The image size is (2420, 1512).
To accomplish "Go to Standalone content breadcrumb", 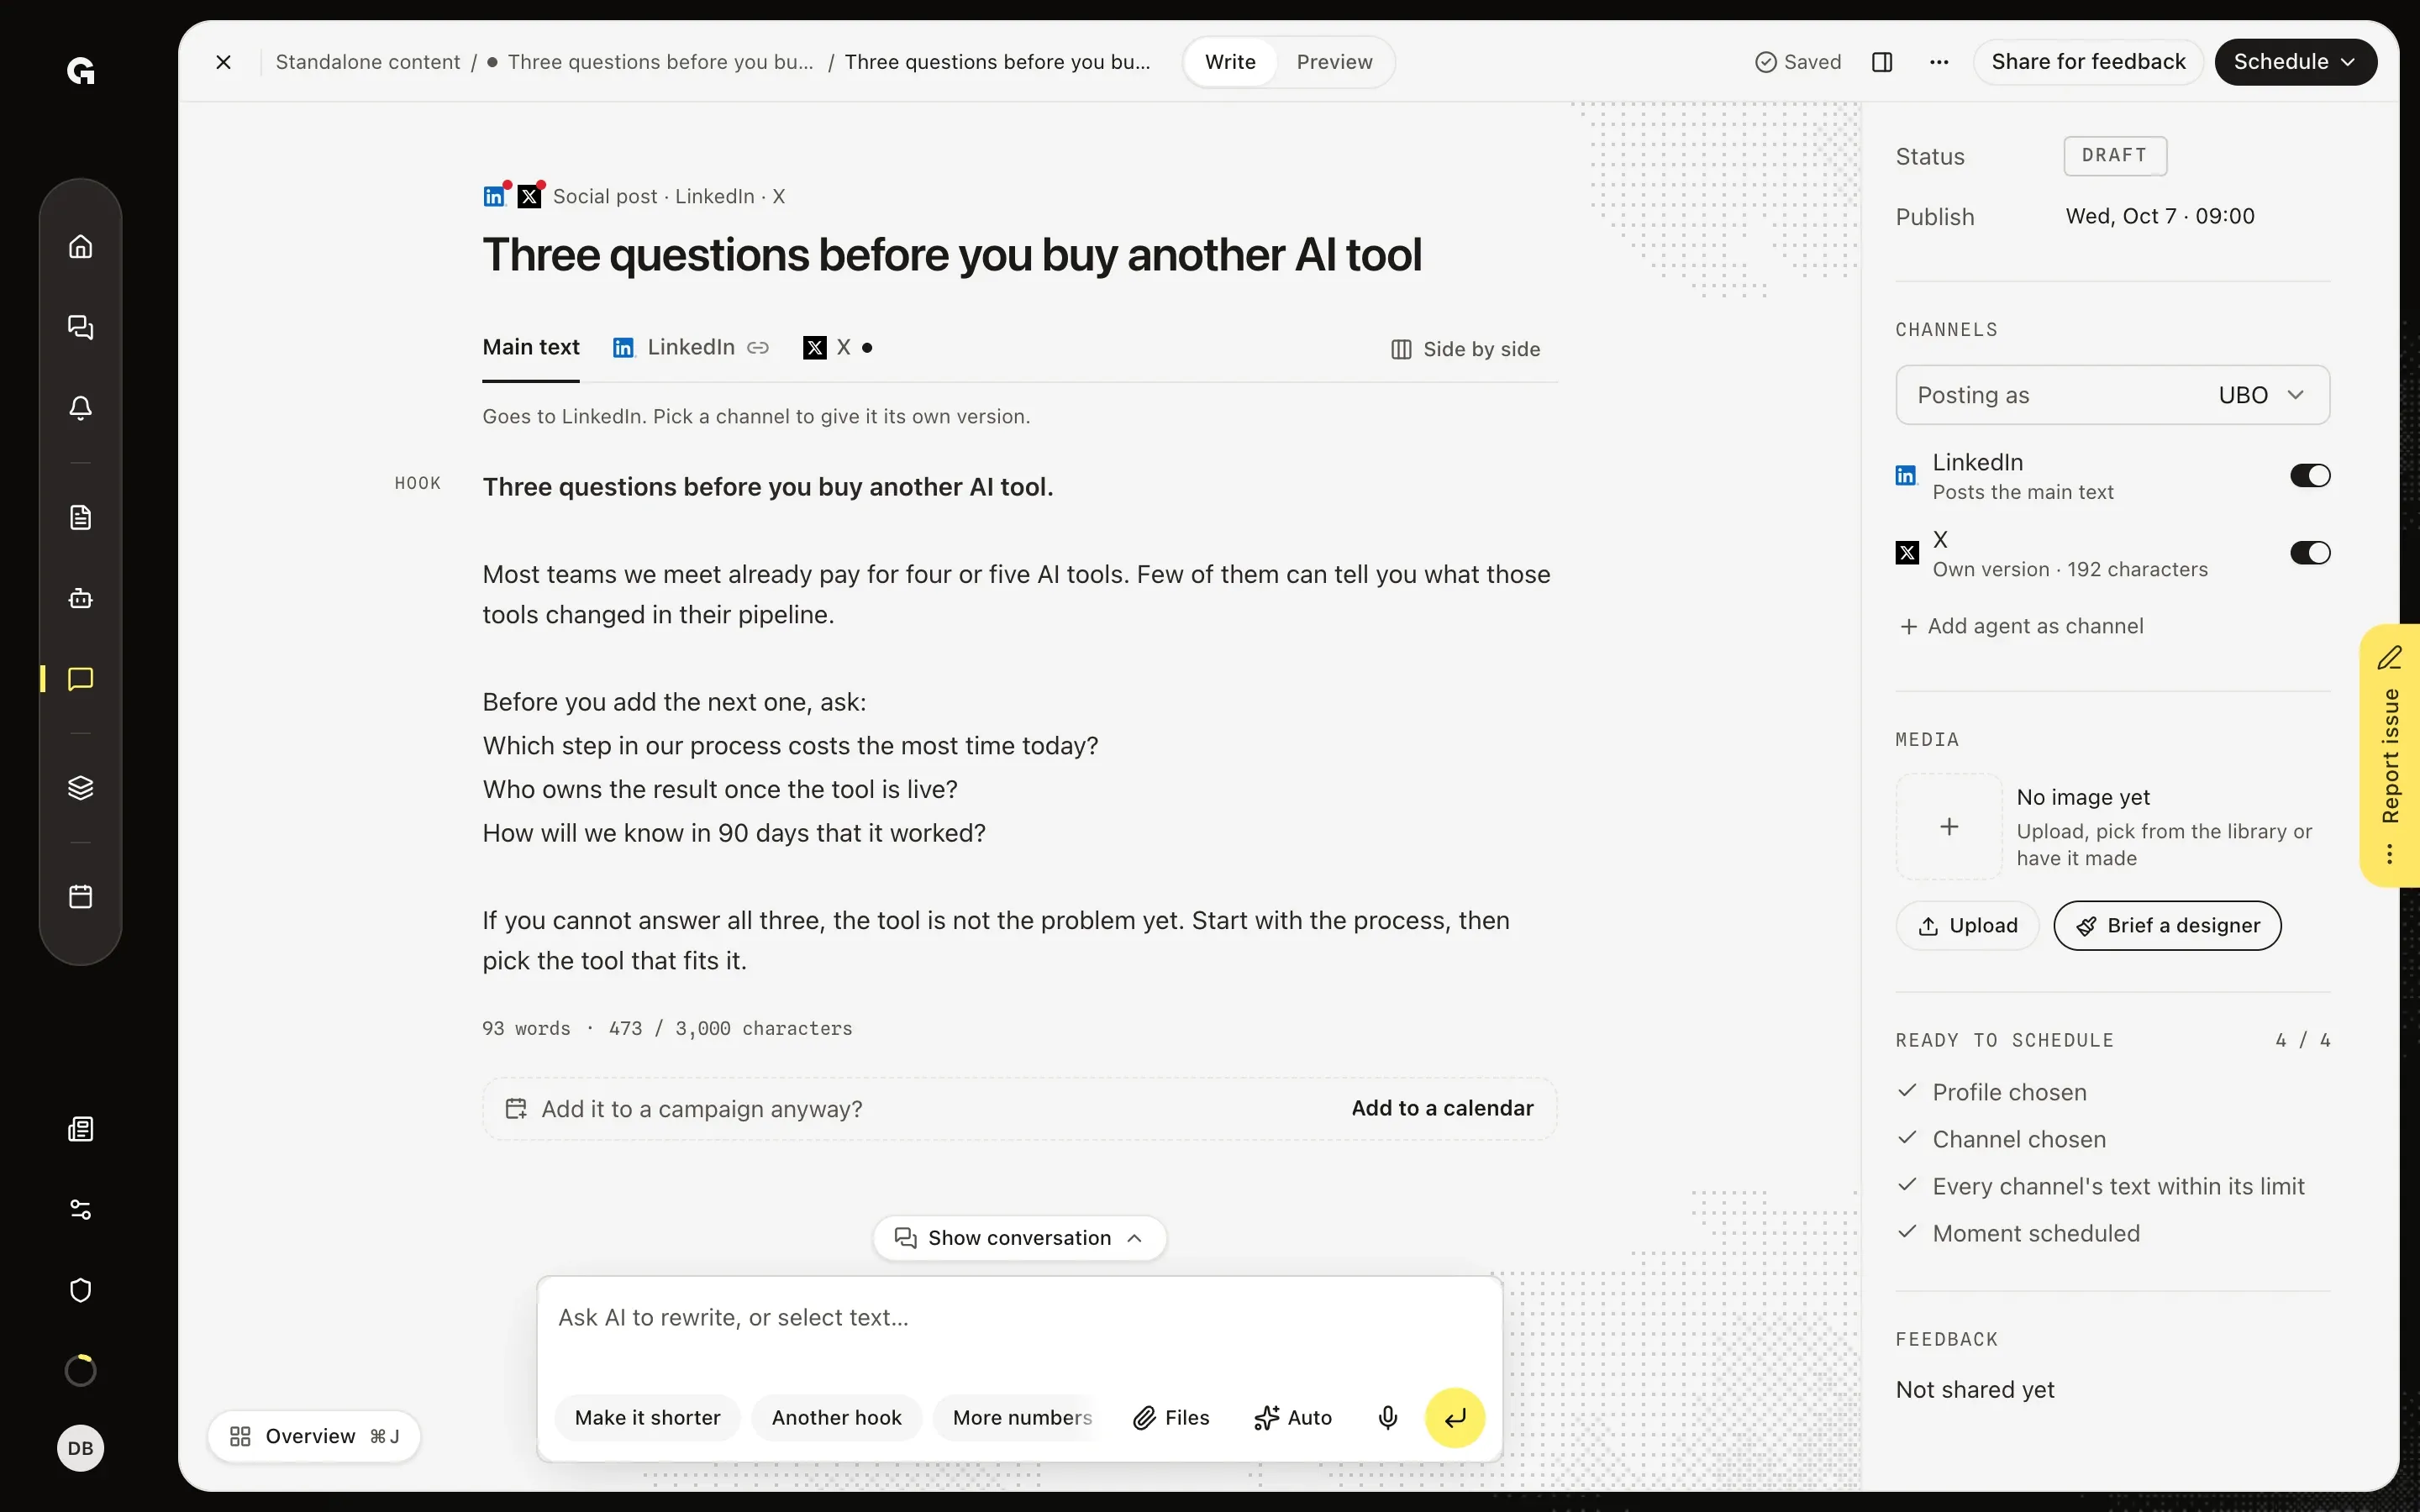I will [x=368, y=62].
